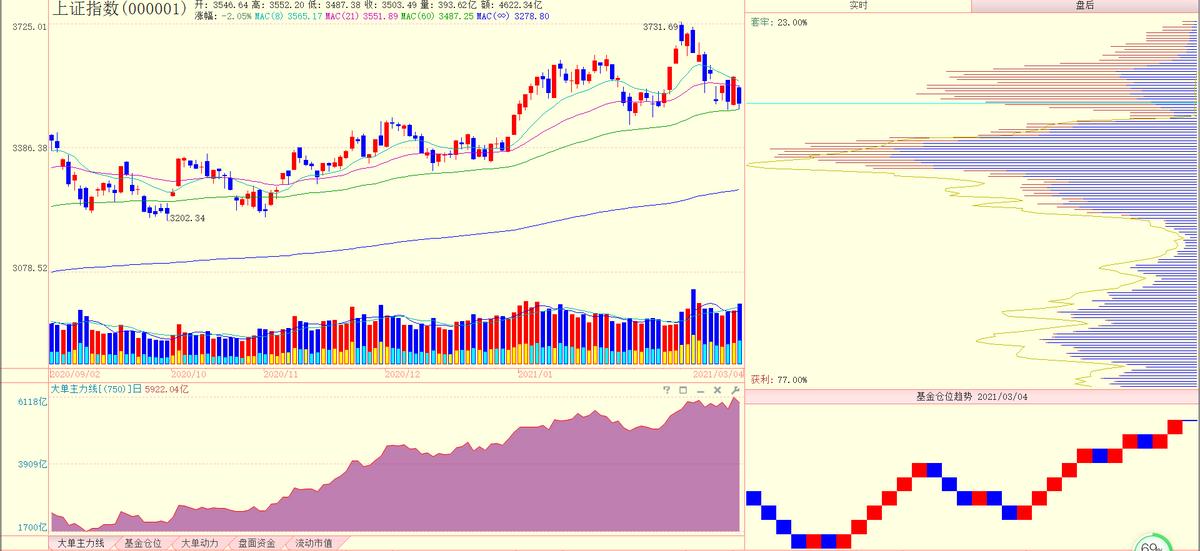Open the help question-mark icon on indicator panel
The image size is (1200, 551).
(x=667, y=390)
